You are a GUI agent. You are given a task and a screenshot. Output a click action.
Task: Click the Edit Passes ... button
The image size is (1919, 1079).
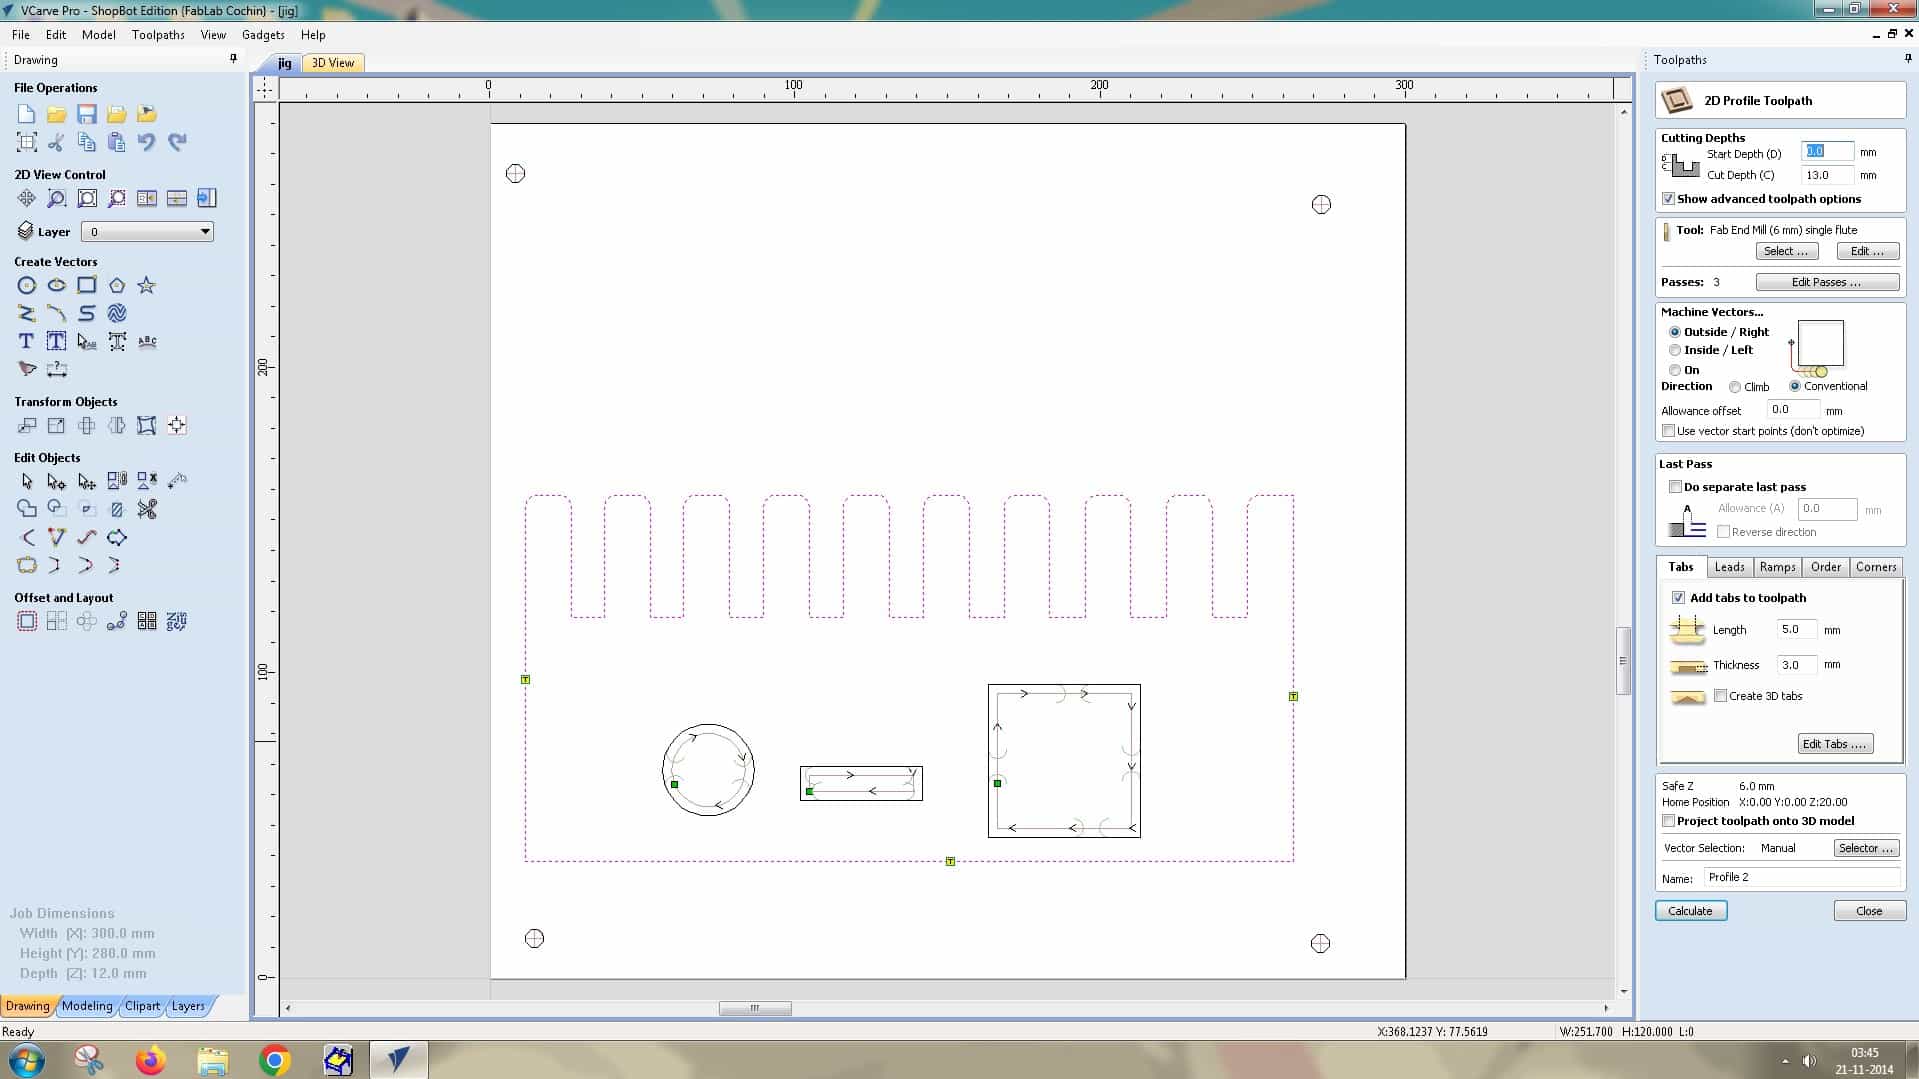click(1826, 282)
